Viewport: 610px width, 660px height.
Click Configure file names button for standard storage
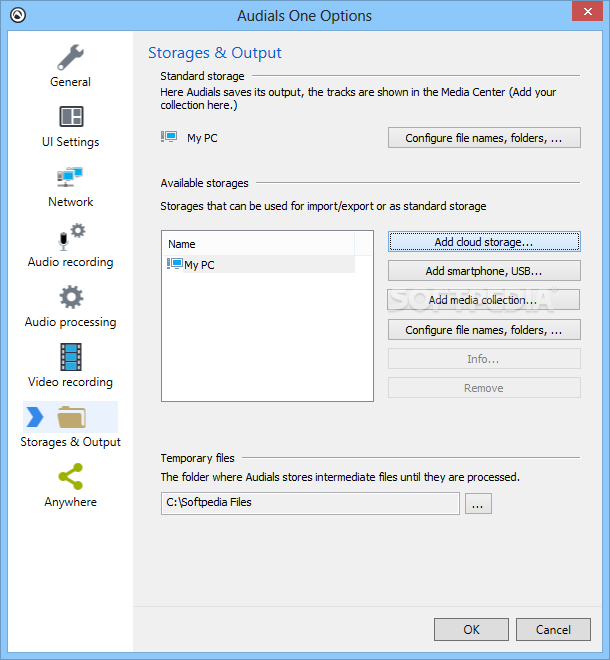click(x=484, y=138)
